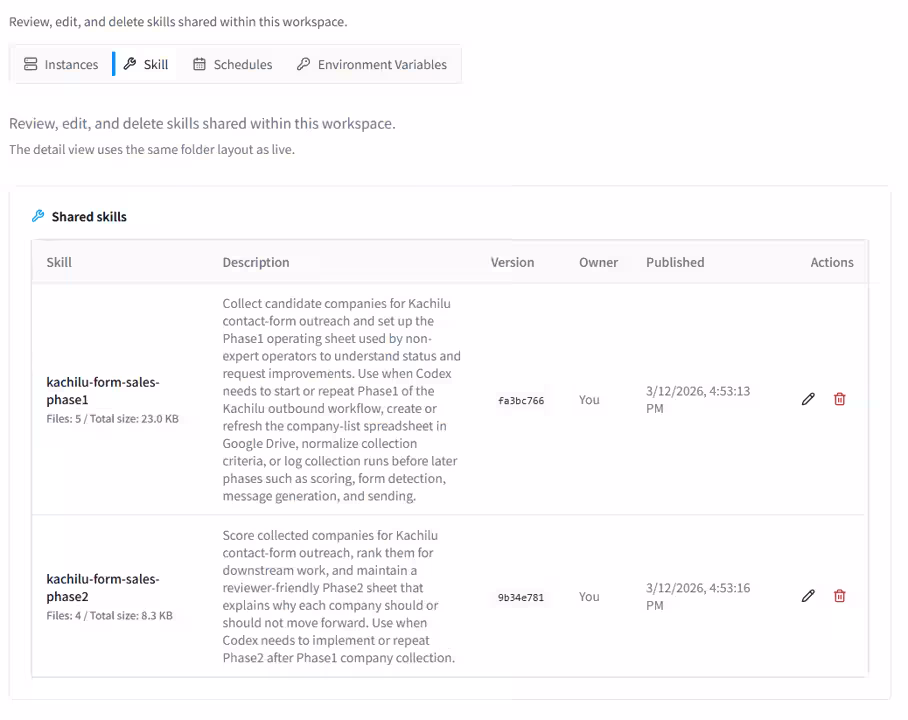Delete the kachilu-form-sales-phase1 skill via trash icon
The image size is (908, 720).
(839, 399)
